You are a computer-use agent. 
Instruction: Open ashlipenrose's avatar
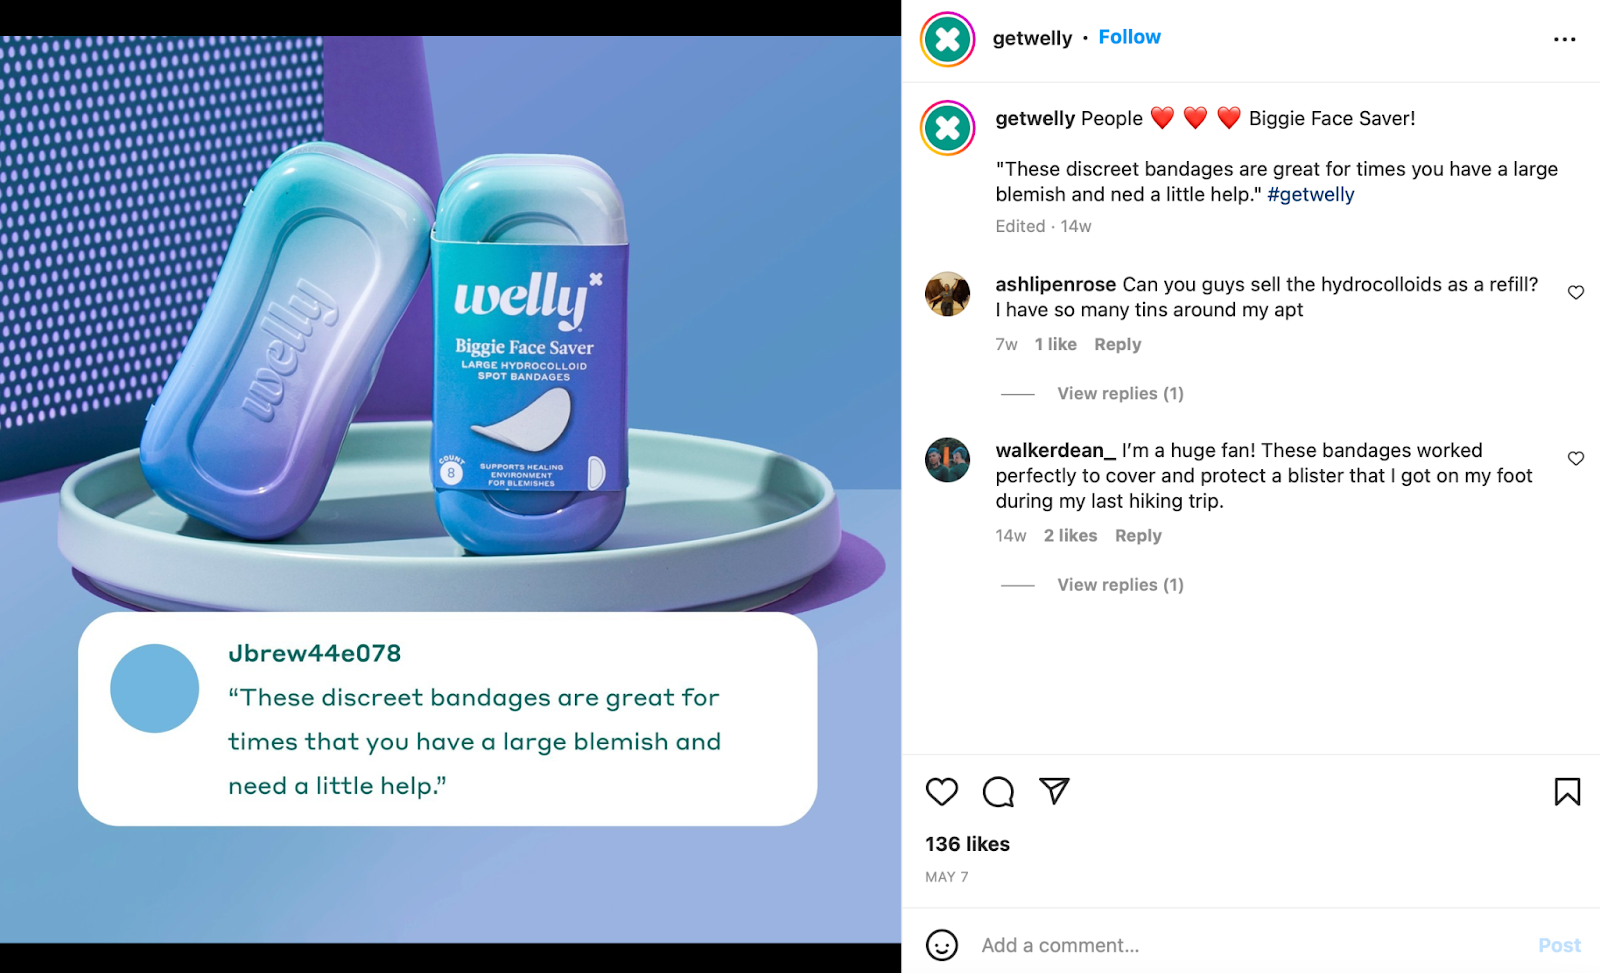947,294
